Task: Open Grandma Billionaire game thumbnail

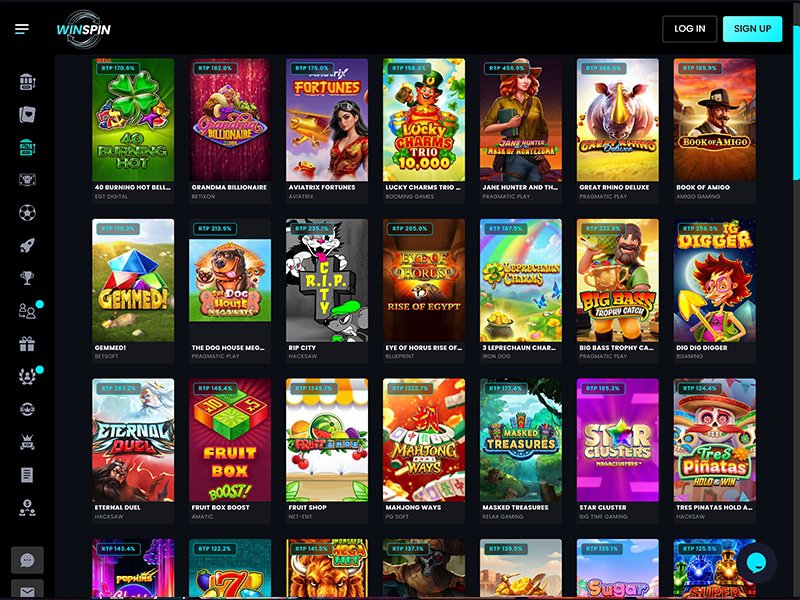Action: tap(230, 120)
